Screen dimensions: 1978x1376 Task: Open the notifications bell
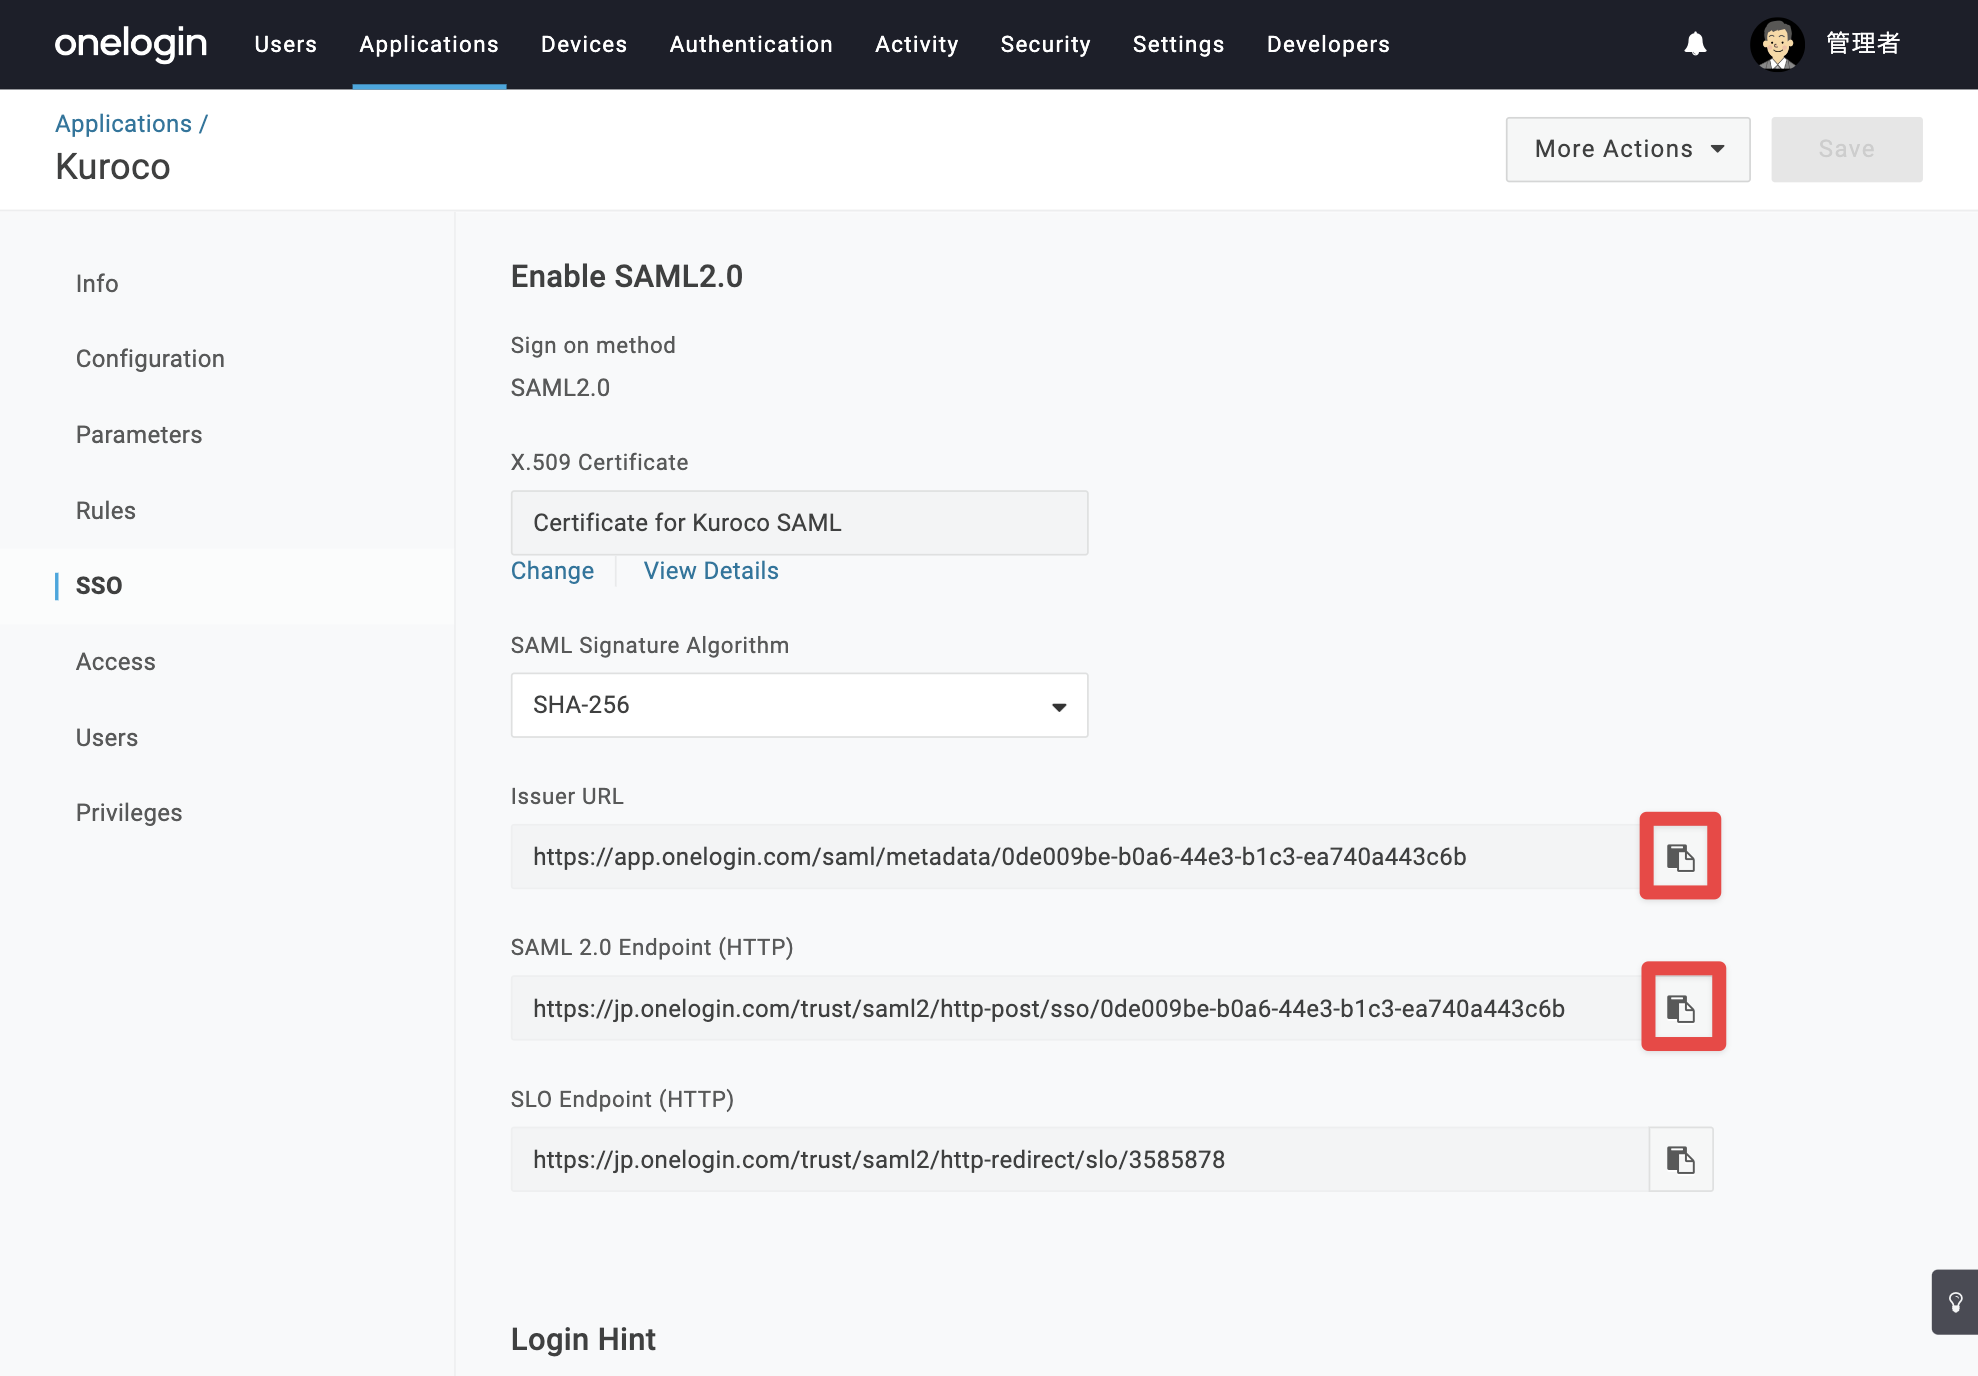tap(1695, 44)
